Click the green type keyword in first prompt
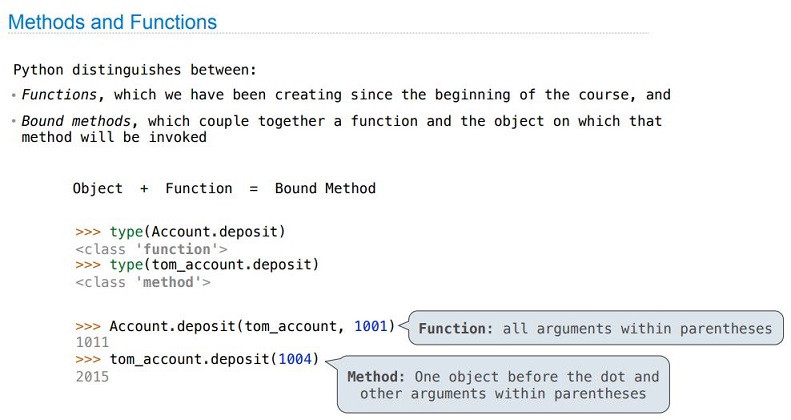The image size is (791, 420). [126, 232]
